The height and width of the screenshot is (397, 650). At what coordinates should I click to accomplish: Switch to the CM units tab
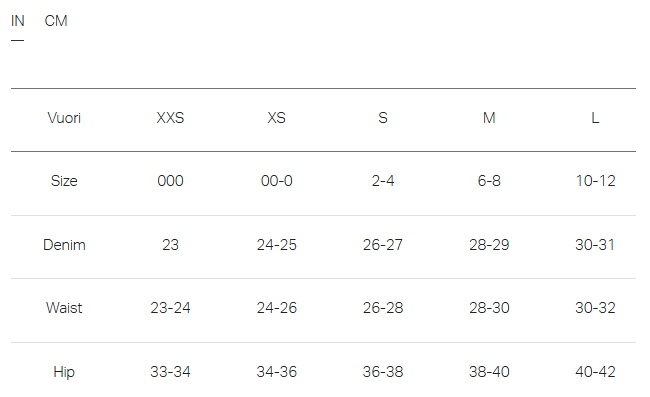tap(56, 21)
